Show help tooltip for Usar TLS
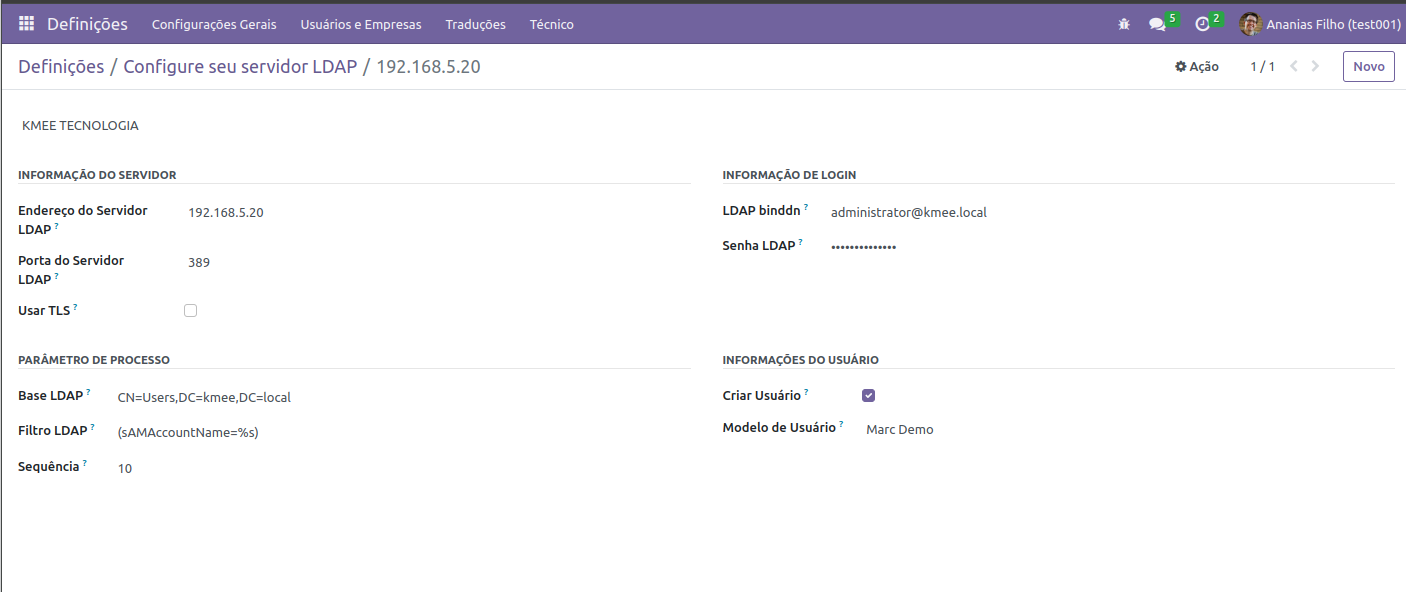The image size is (1406, 592). pos(75,307)
